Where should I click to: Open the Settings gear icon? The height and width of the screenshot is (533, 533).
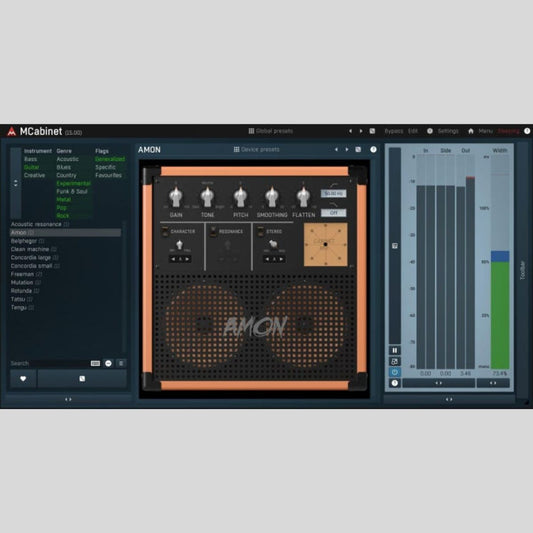tap(430, 131)
